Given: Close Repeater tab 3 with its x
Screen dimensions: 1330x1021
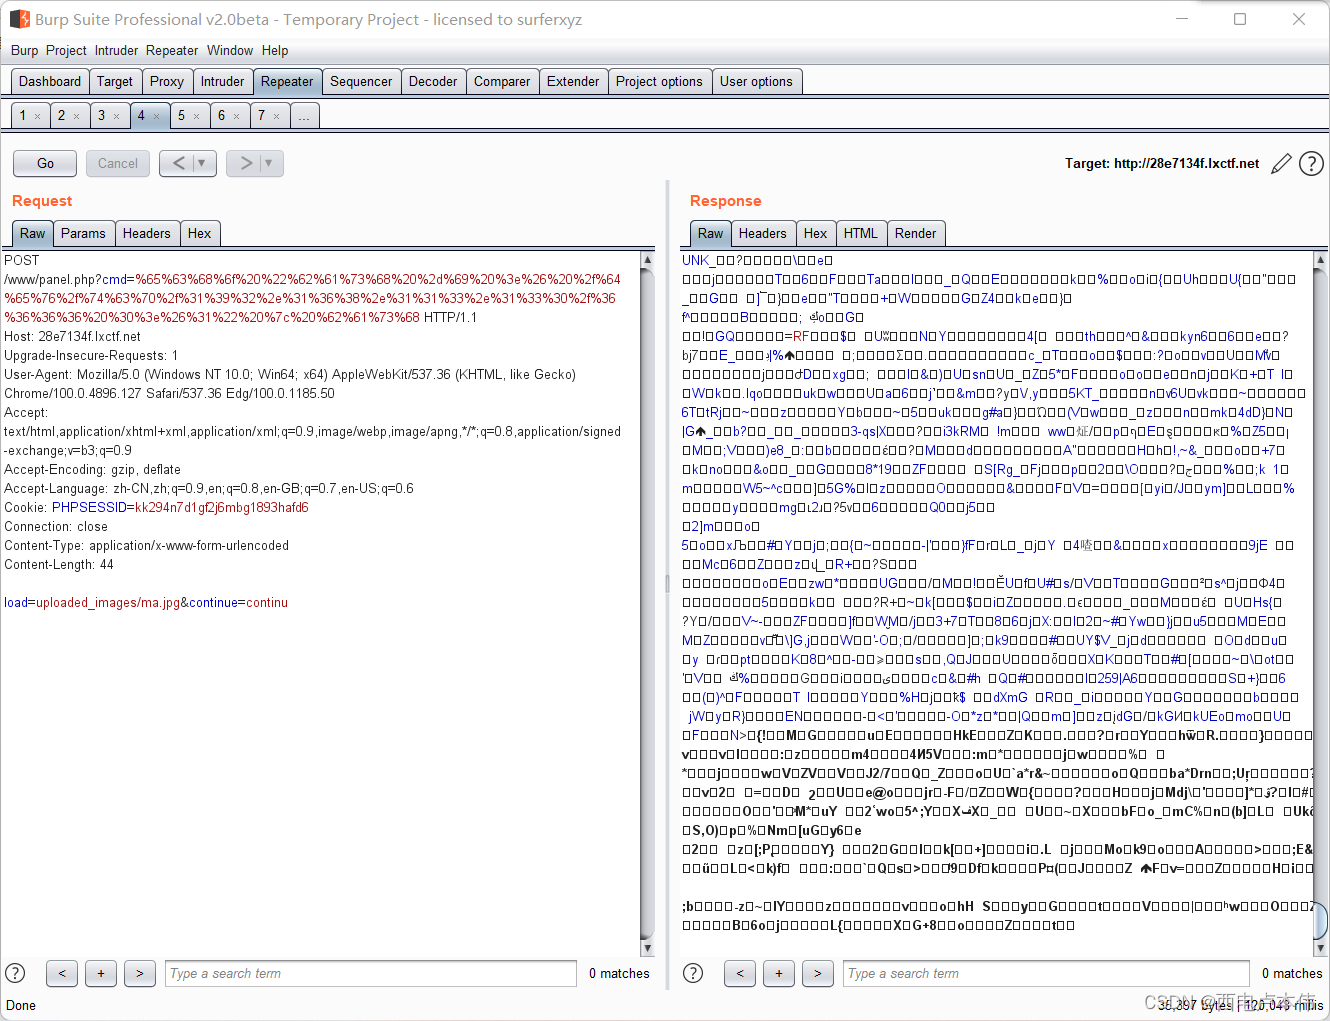Looking at the screenshot, I should click(x=117, y=116).
